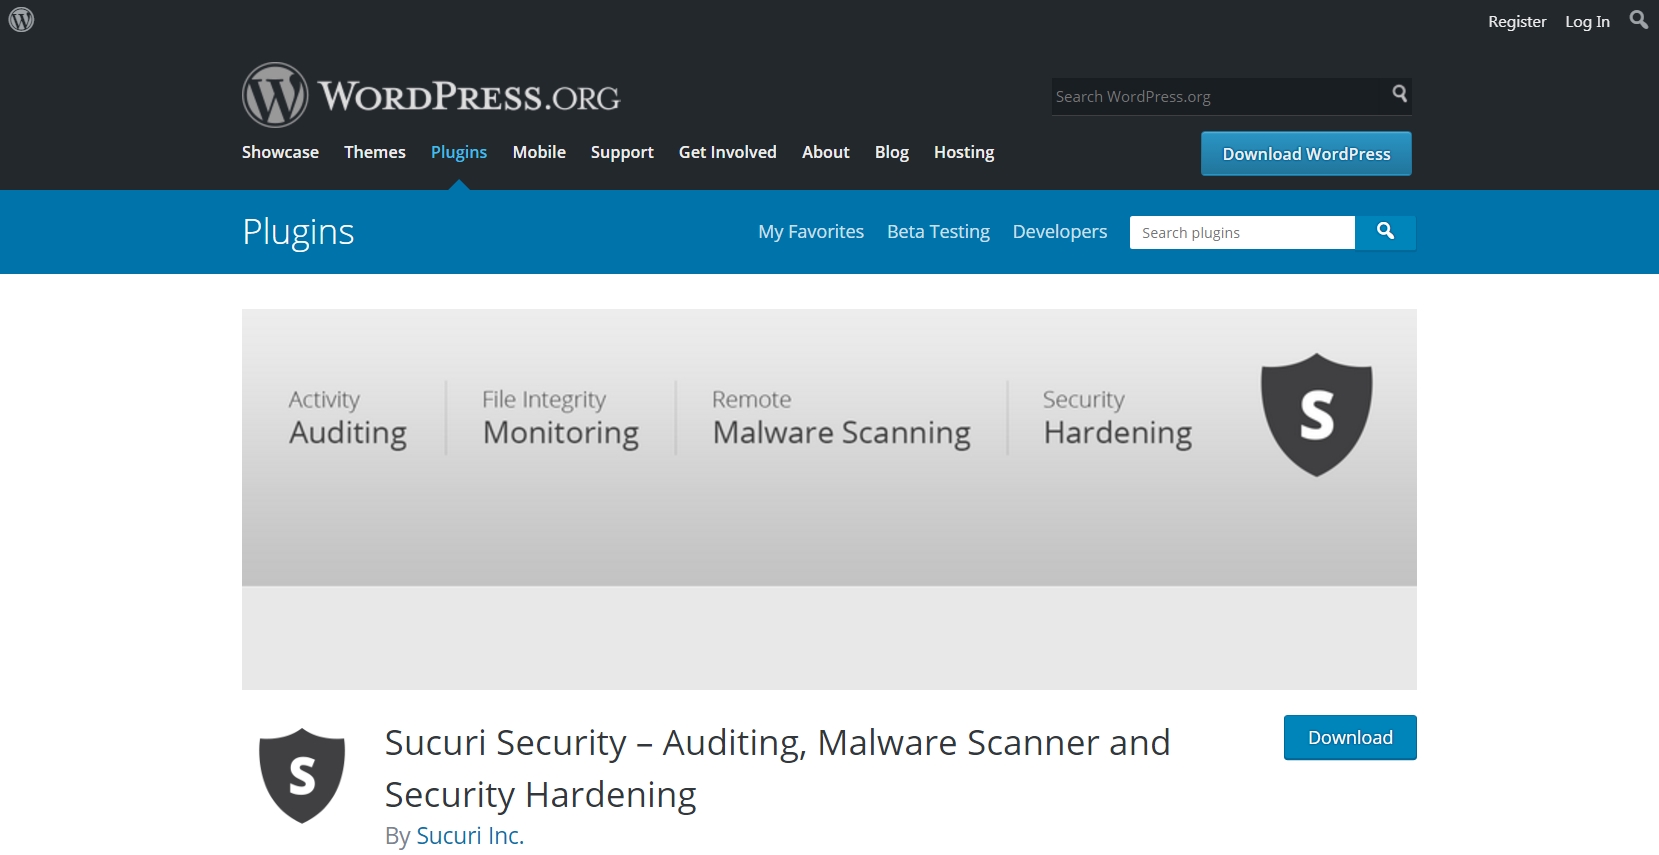Click the Sucuri plugin shield icon beside title
1659x855 pixels.
point(302,776)
